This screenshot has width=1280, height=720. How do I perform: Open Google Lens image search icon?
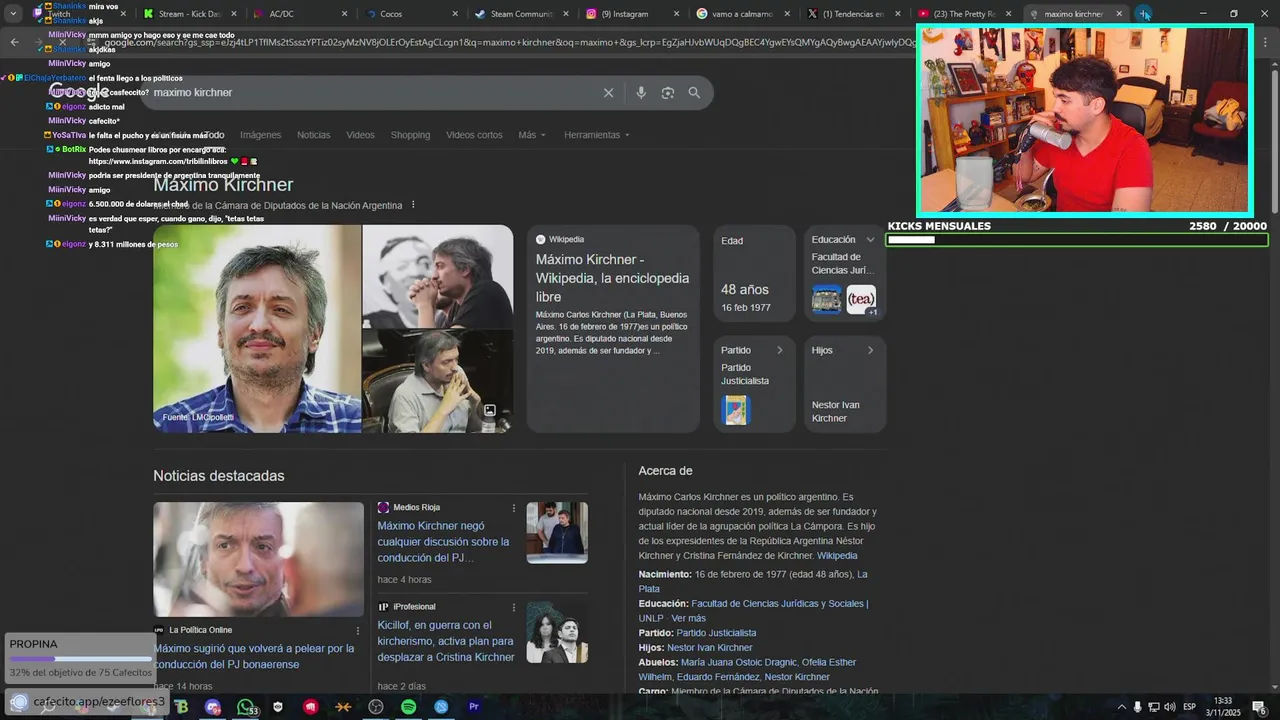[668, 93]
